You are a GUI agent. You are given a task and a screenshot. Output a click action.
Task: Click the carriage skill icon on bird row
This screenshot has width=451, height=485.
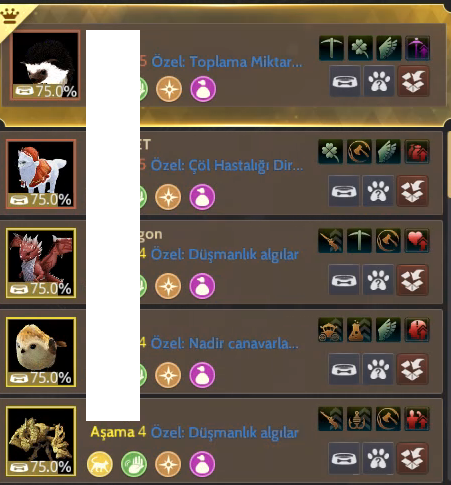(x=330, y=330)
